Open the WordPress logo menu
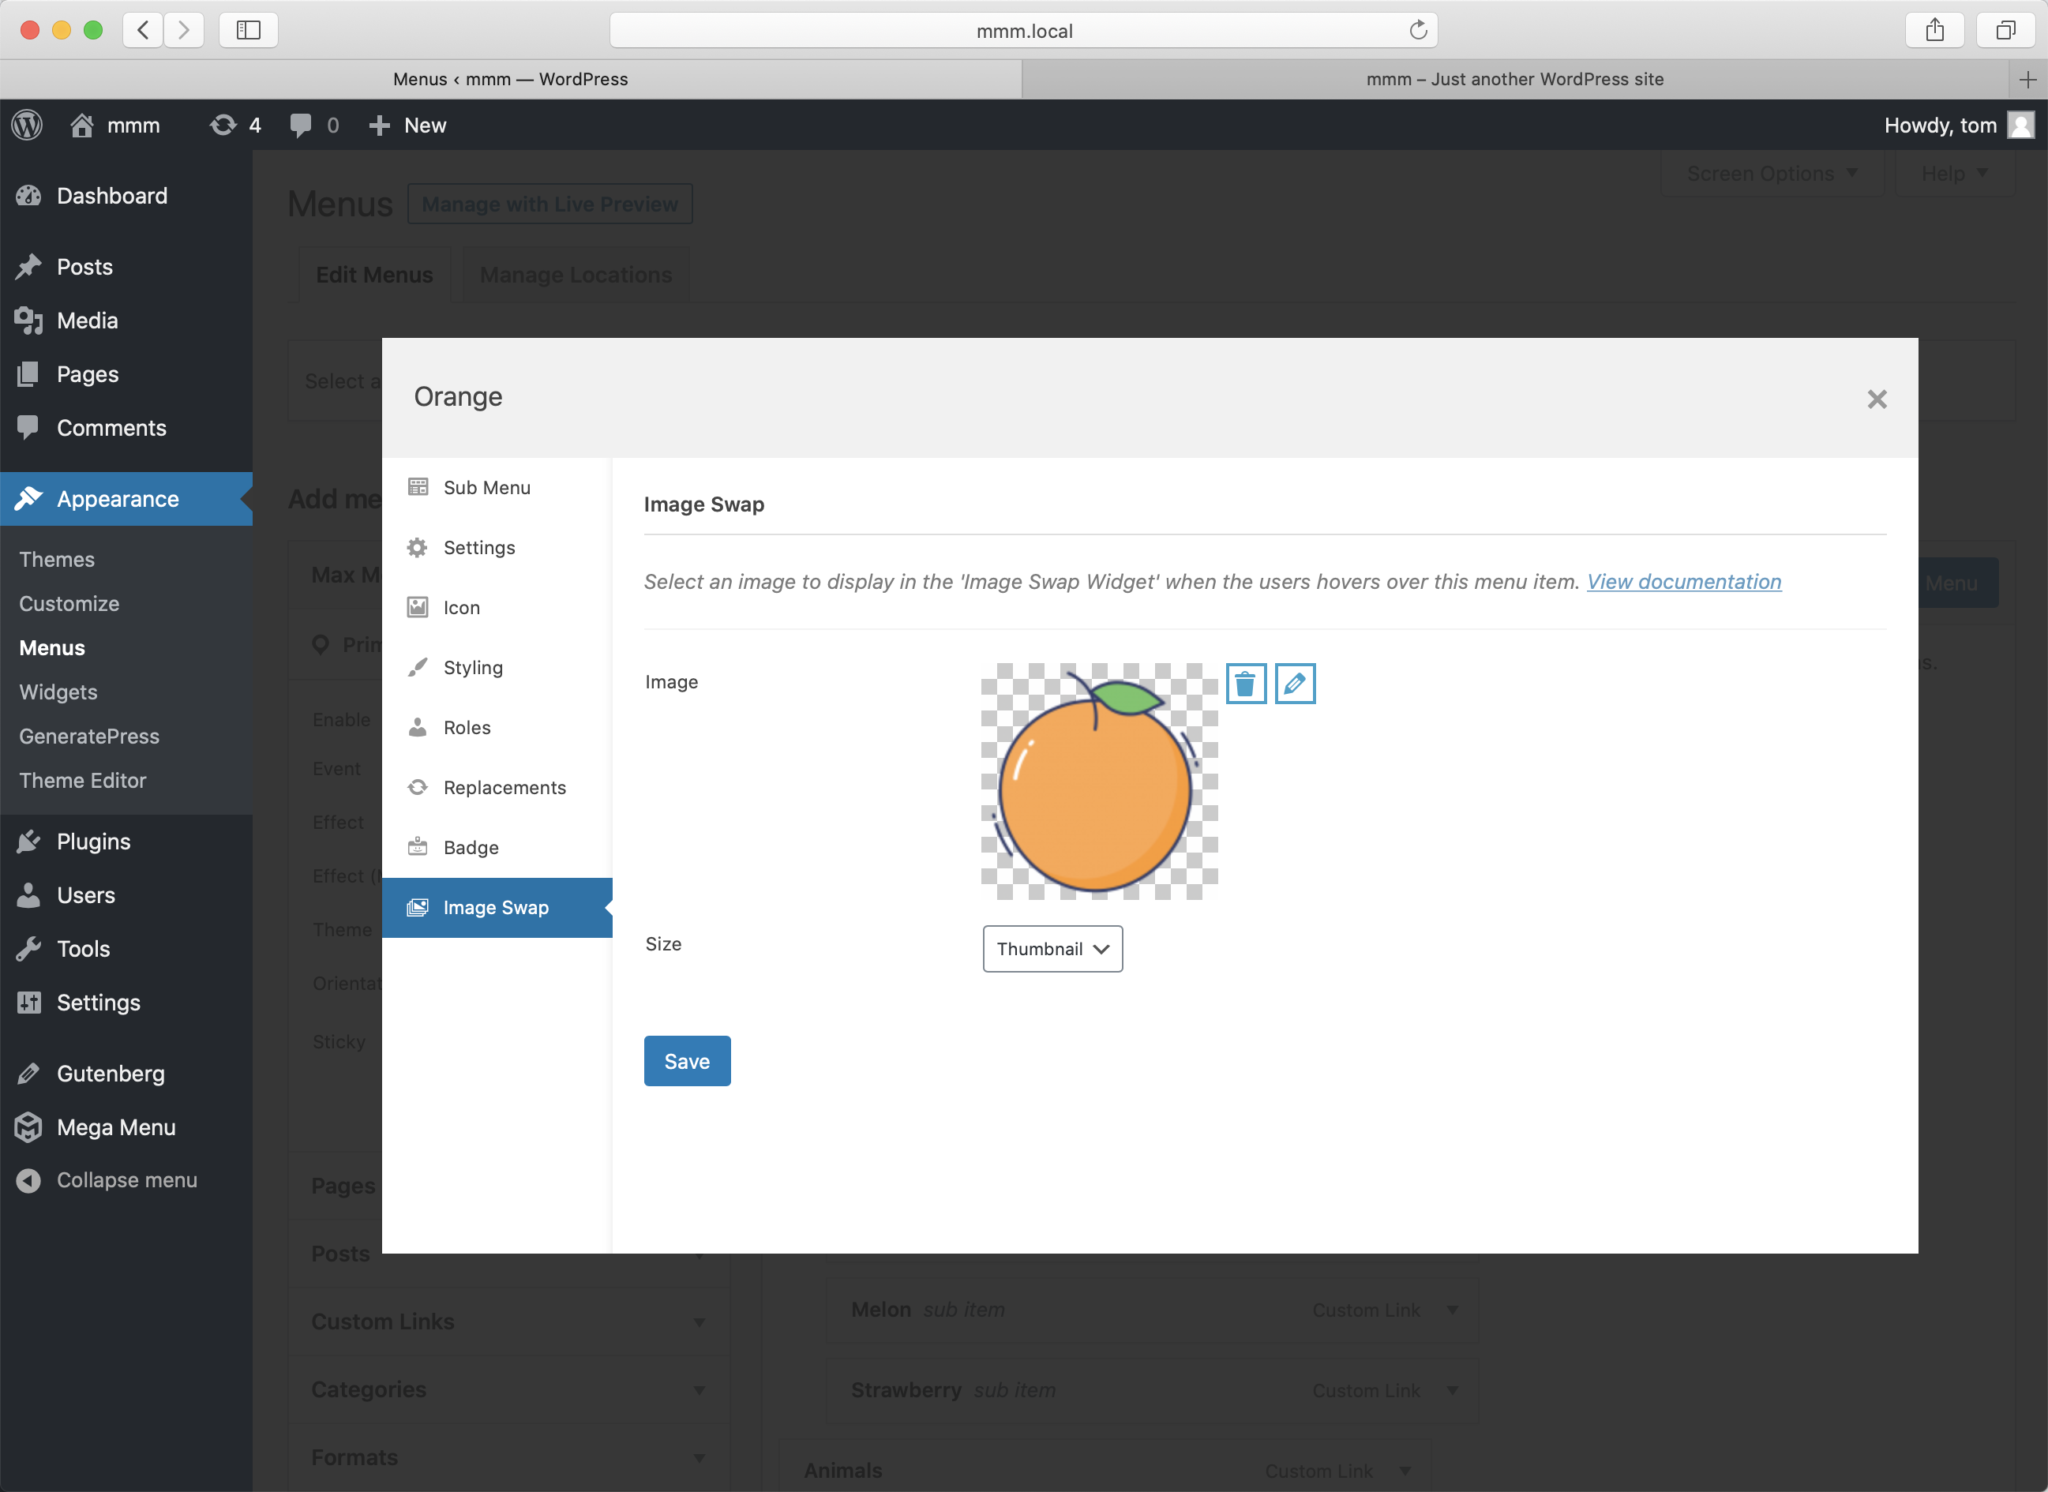Image resolution: width=2048 pixels, height=1492 pixels. [27, 125]
